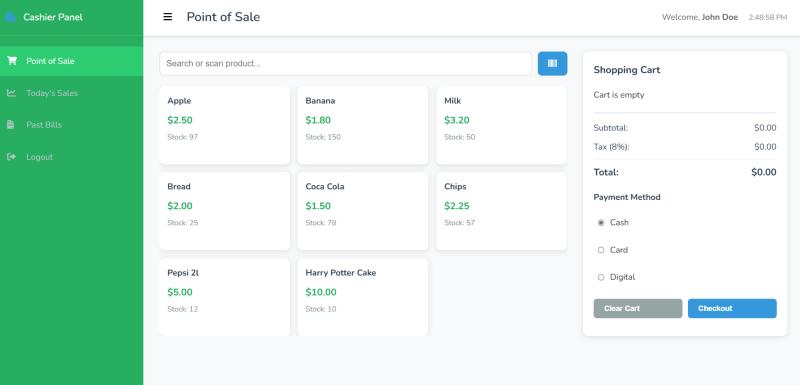800x385 pixels.
Task: Add Chips product card to cart
Action: click(x=502, y=211)
